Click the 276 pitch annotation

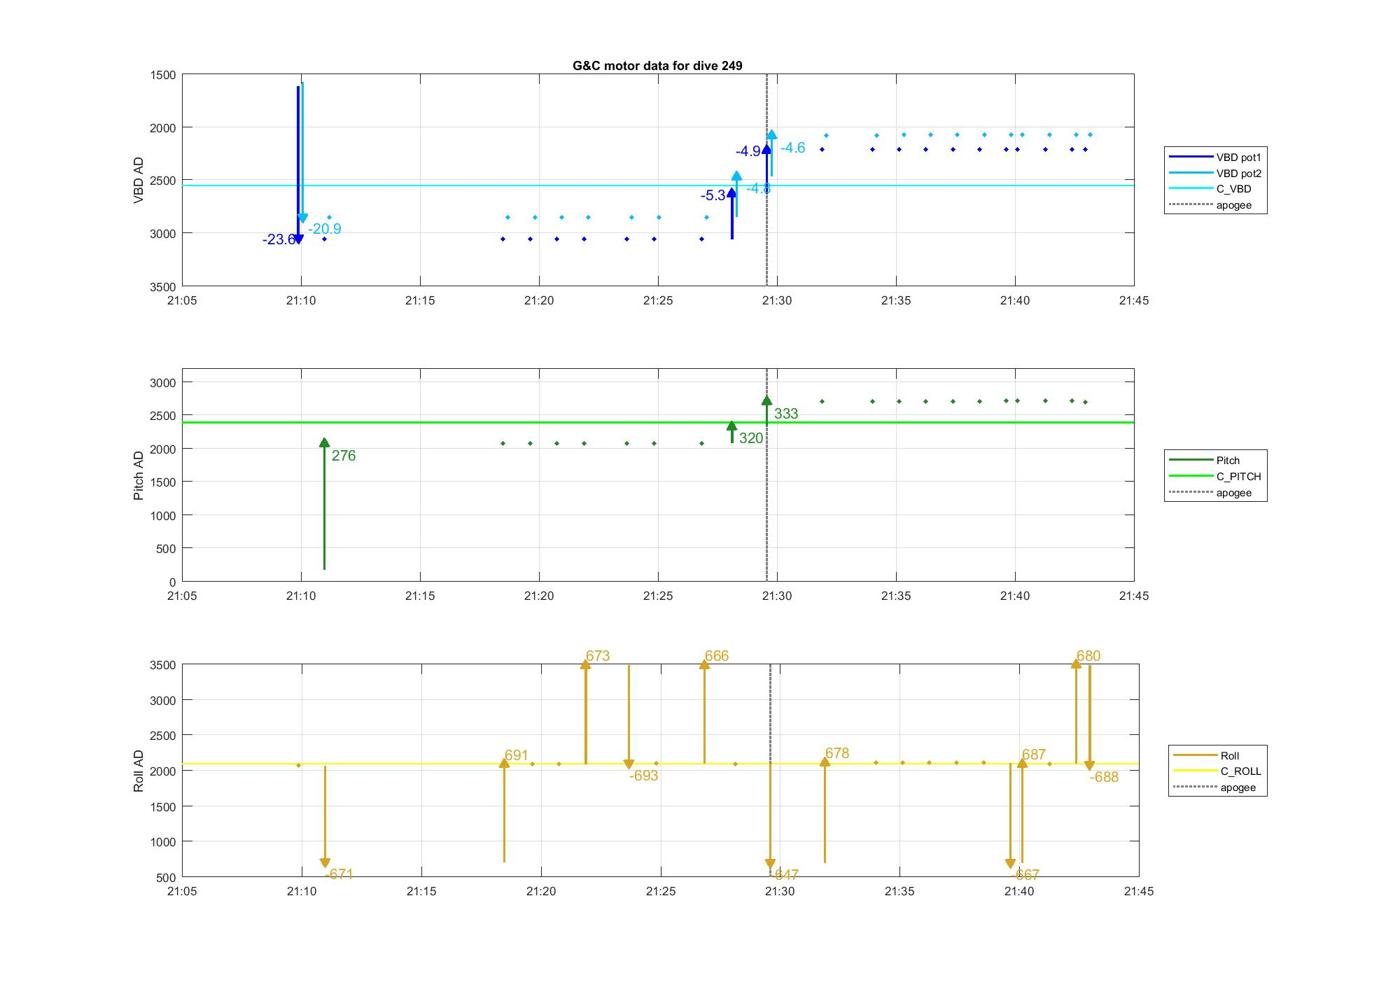pos(343,455)
